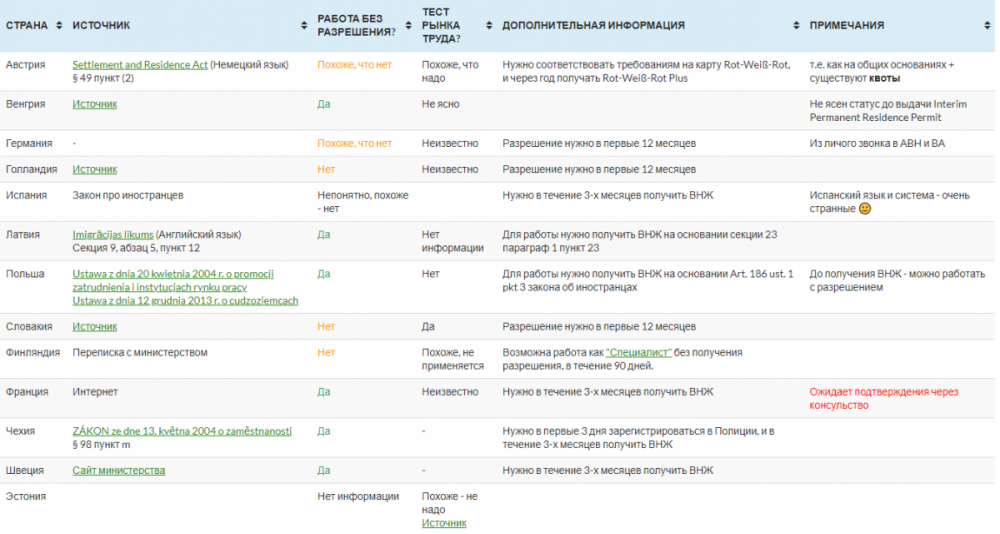The width and height of the screenshot is (1000, 534).
Task: Click the Германия country cell
Action: 29,144
